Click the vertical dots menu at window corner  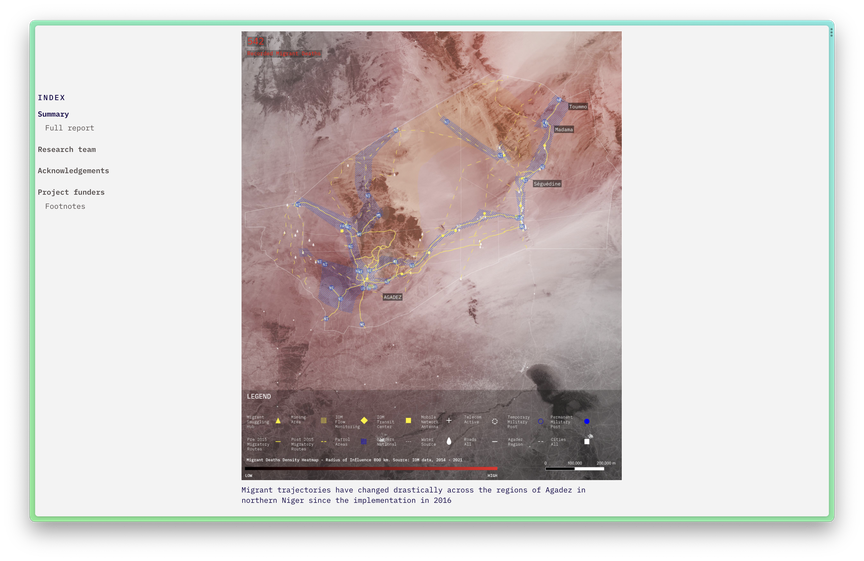831,33
